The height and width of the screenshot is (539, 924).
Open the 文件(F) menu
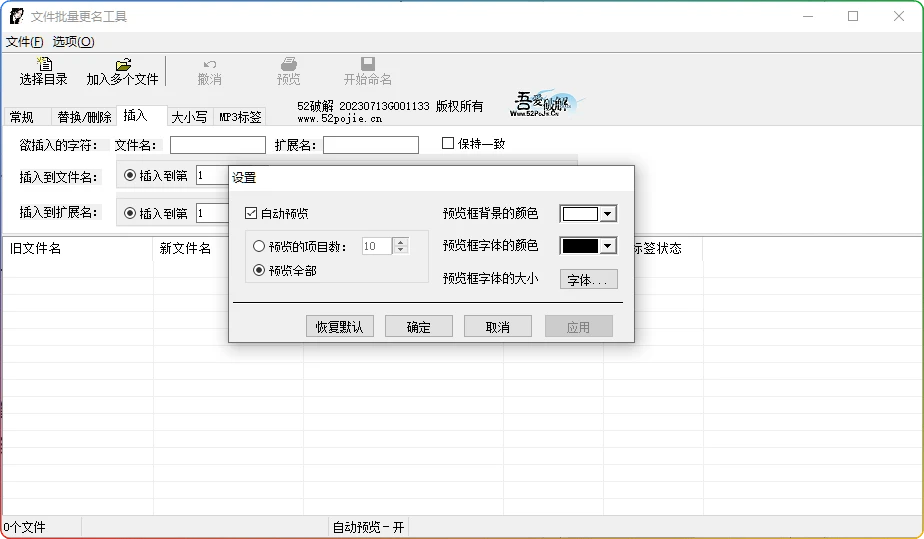click(x=25, y=42)
